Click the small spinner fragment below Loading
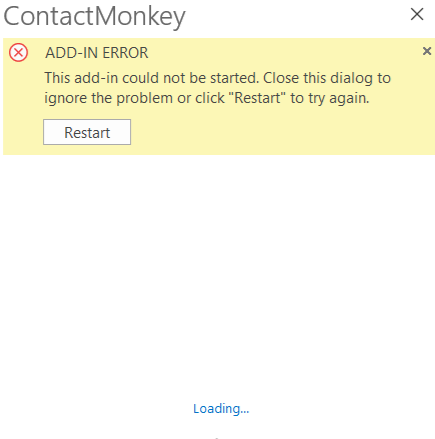The width and height of the screenshot is (435, 439). [x=217, y=437]
